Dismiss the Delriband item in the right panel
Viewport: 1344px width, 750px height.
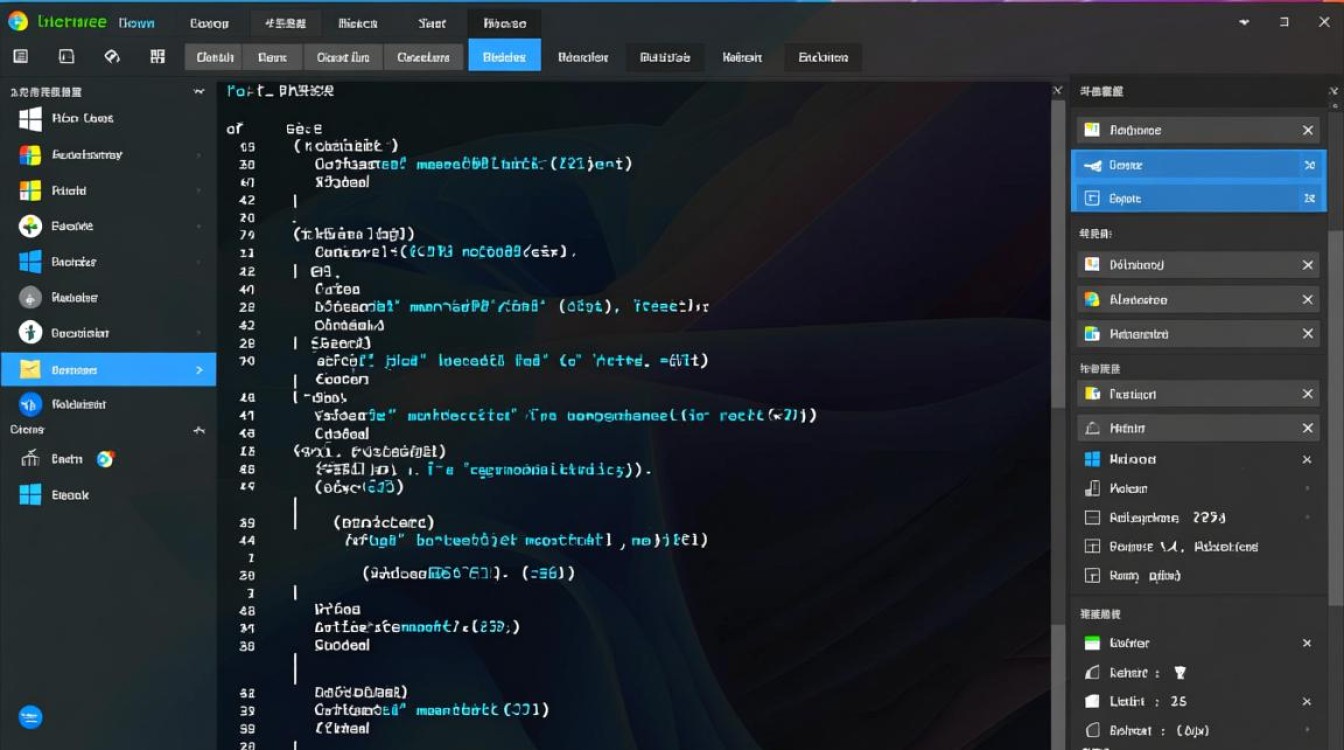[1308, 264]
